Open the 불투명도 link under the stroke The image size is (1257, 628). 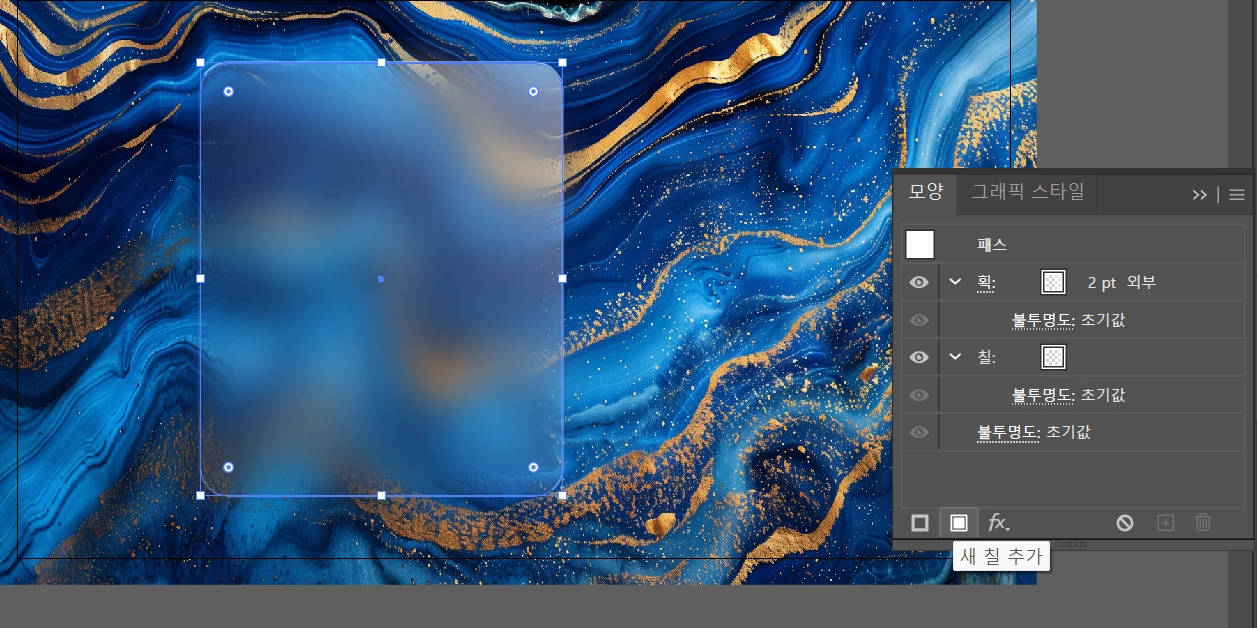(x=1043, y=321)
